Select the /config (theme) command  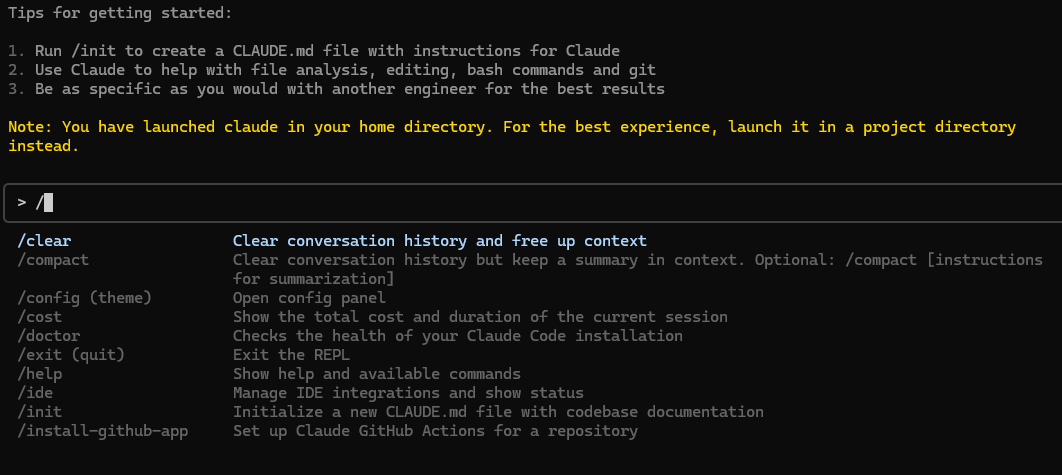click(x=85, y=297)
